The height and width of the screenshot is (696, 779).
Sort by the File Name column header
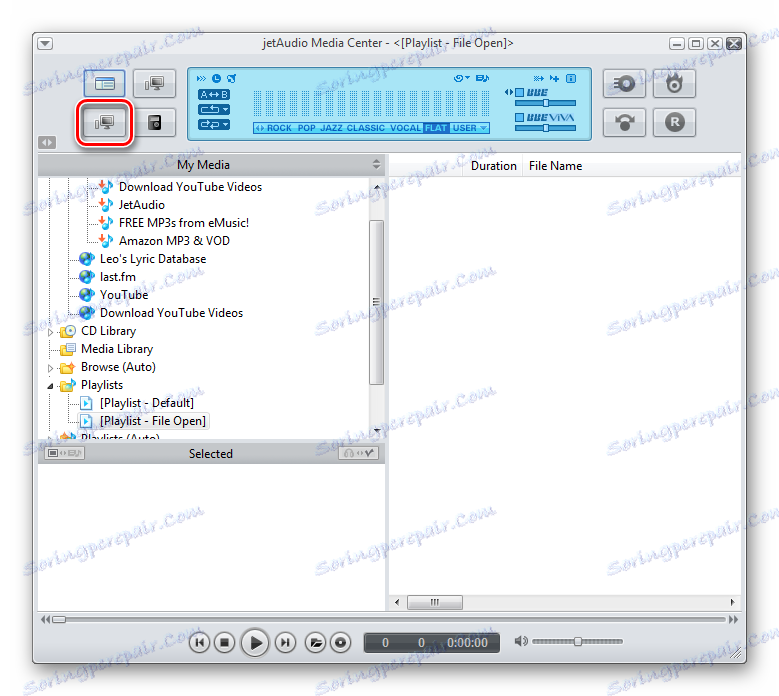[x=555, y=166]
